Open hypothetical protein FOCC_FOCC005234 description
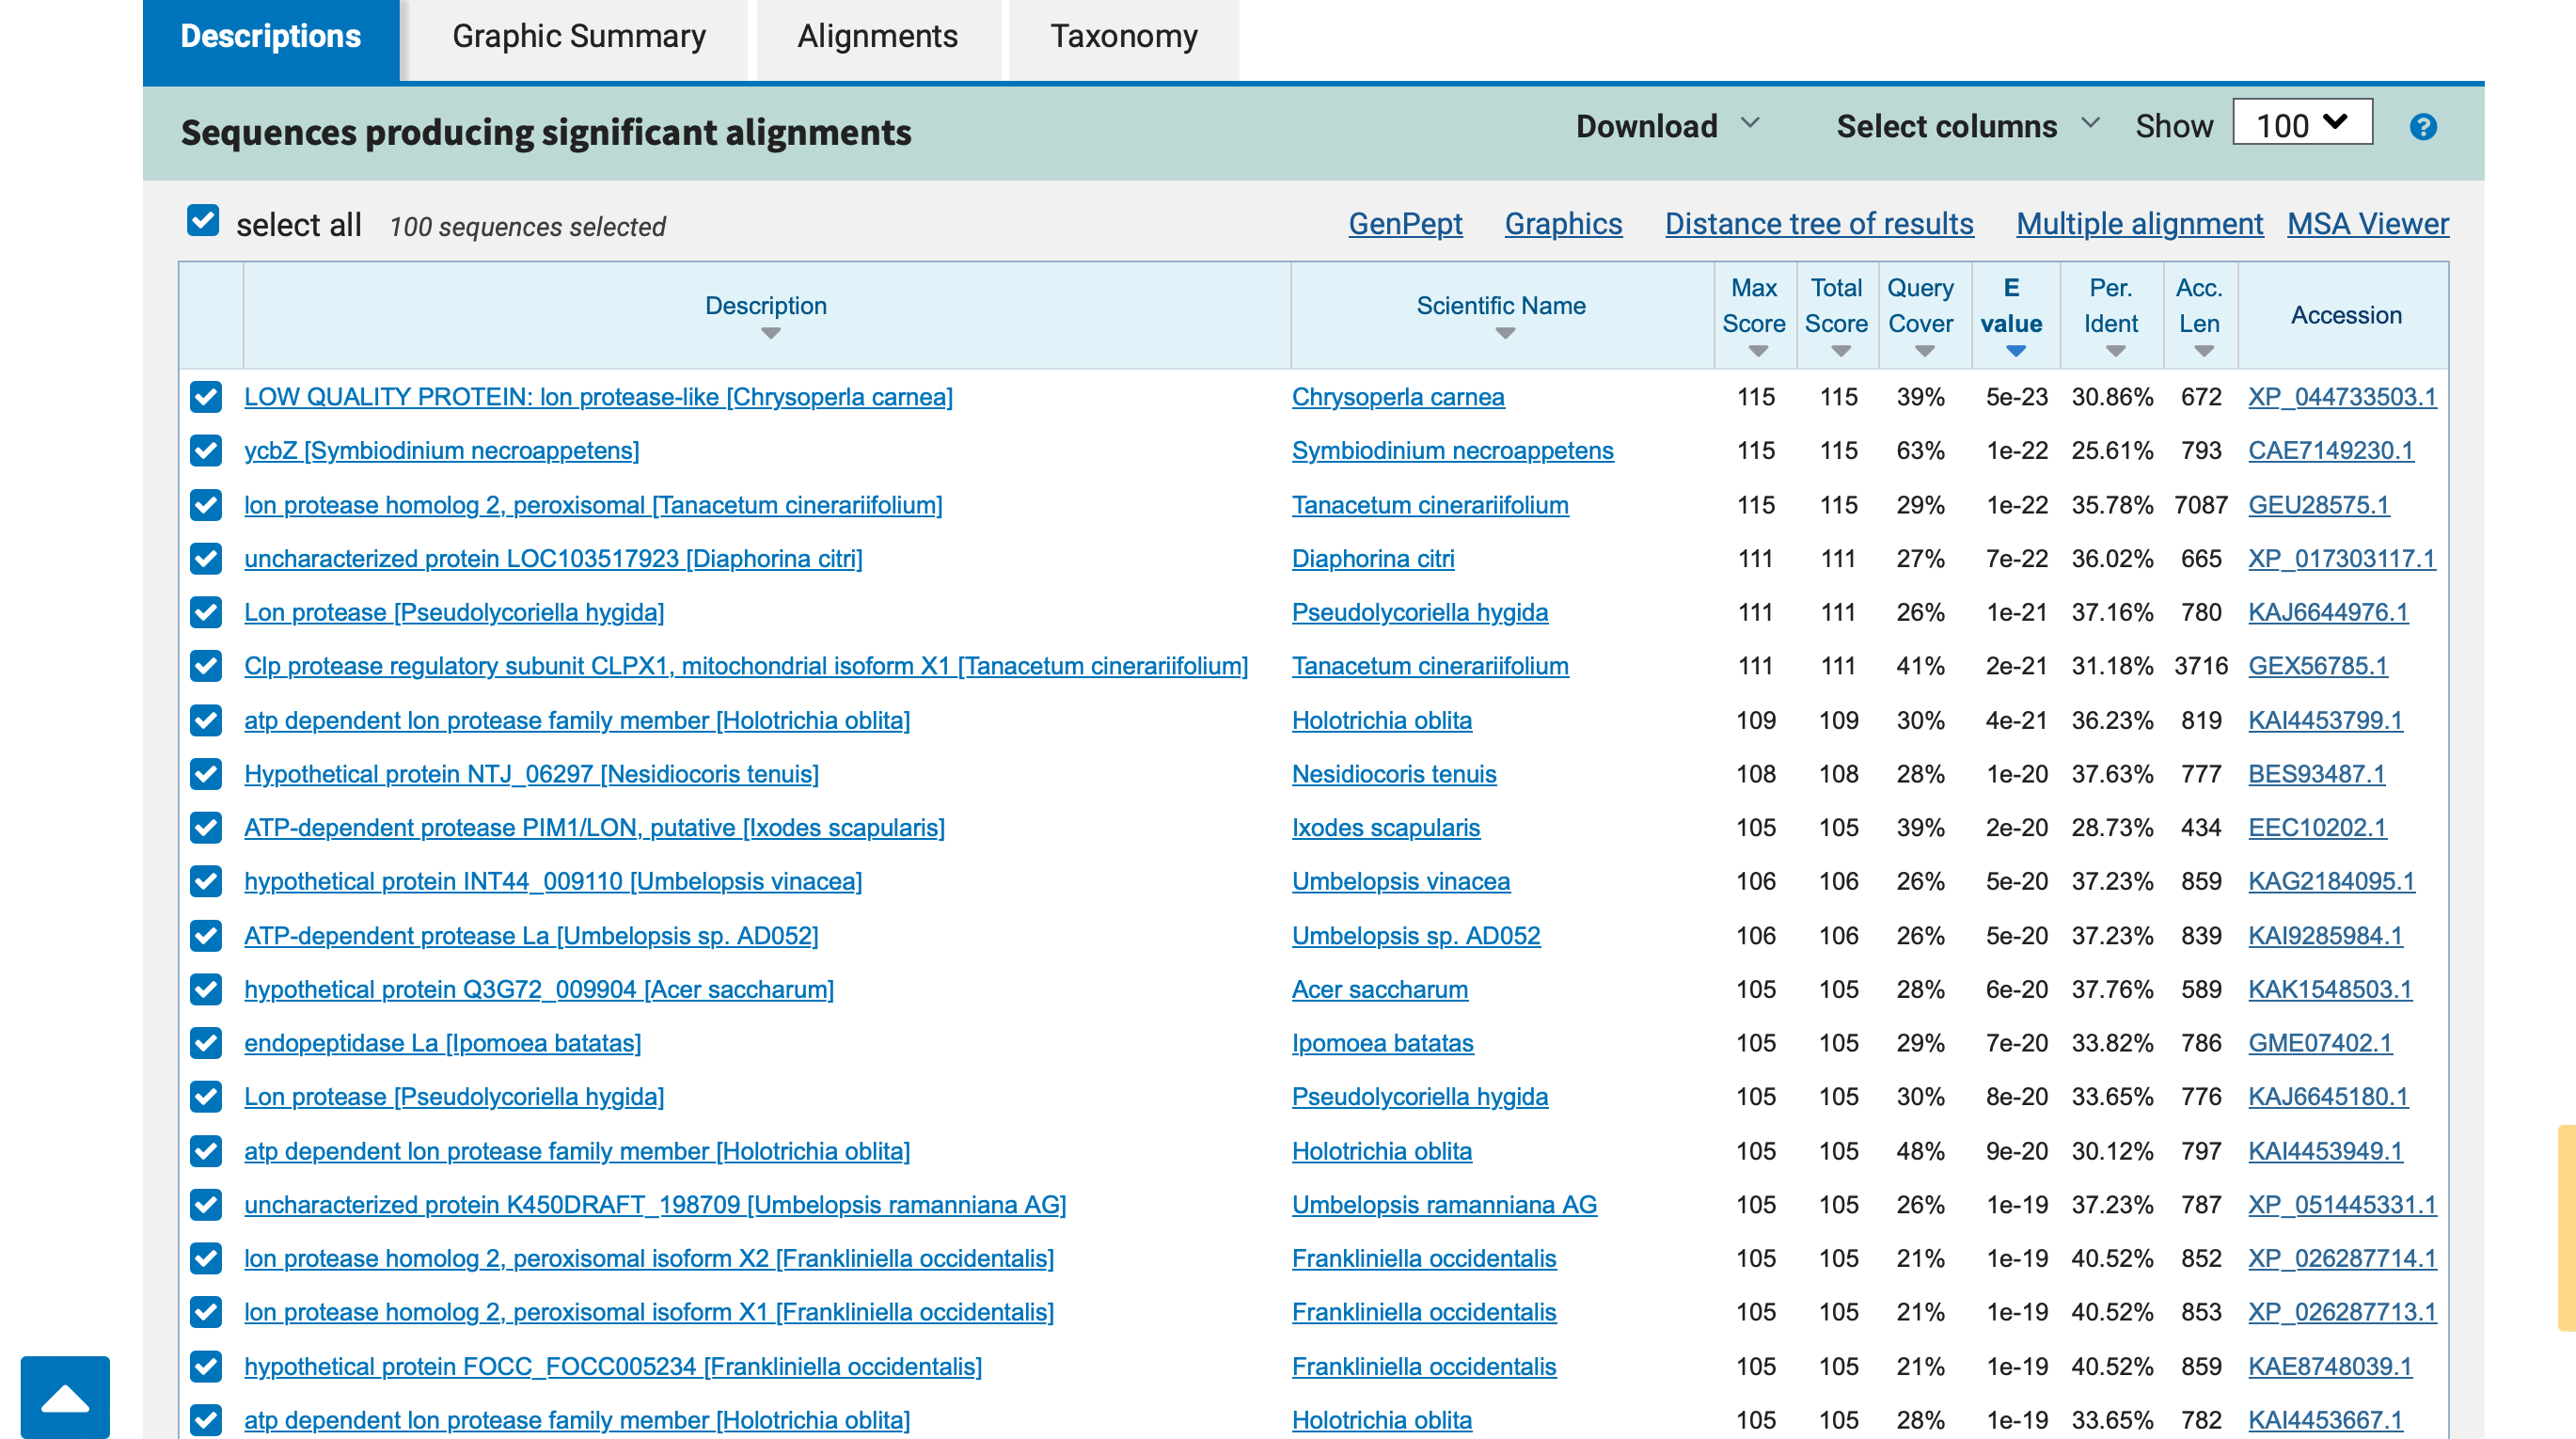The height and width of the screenshot is (1439, 2576). (x=613, y=1366)
